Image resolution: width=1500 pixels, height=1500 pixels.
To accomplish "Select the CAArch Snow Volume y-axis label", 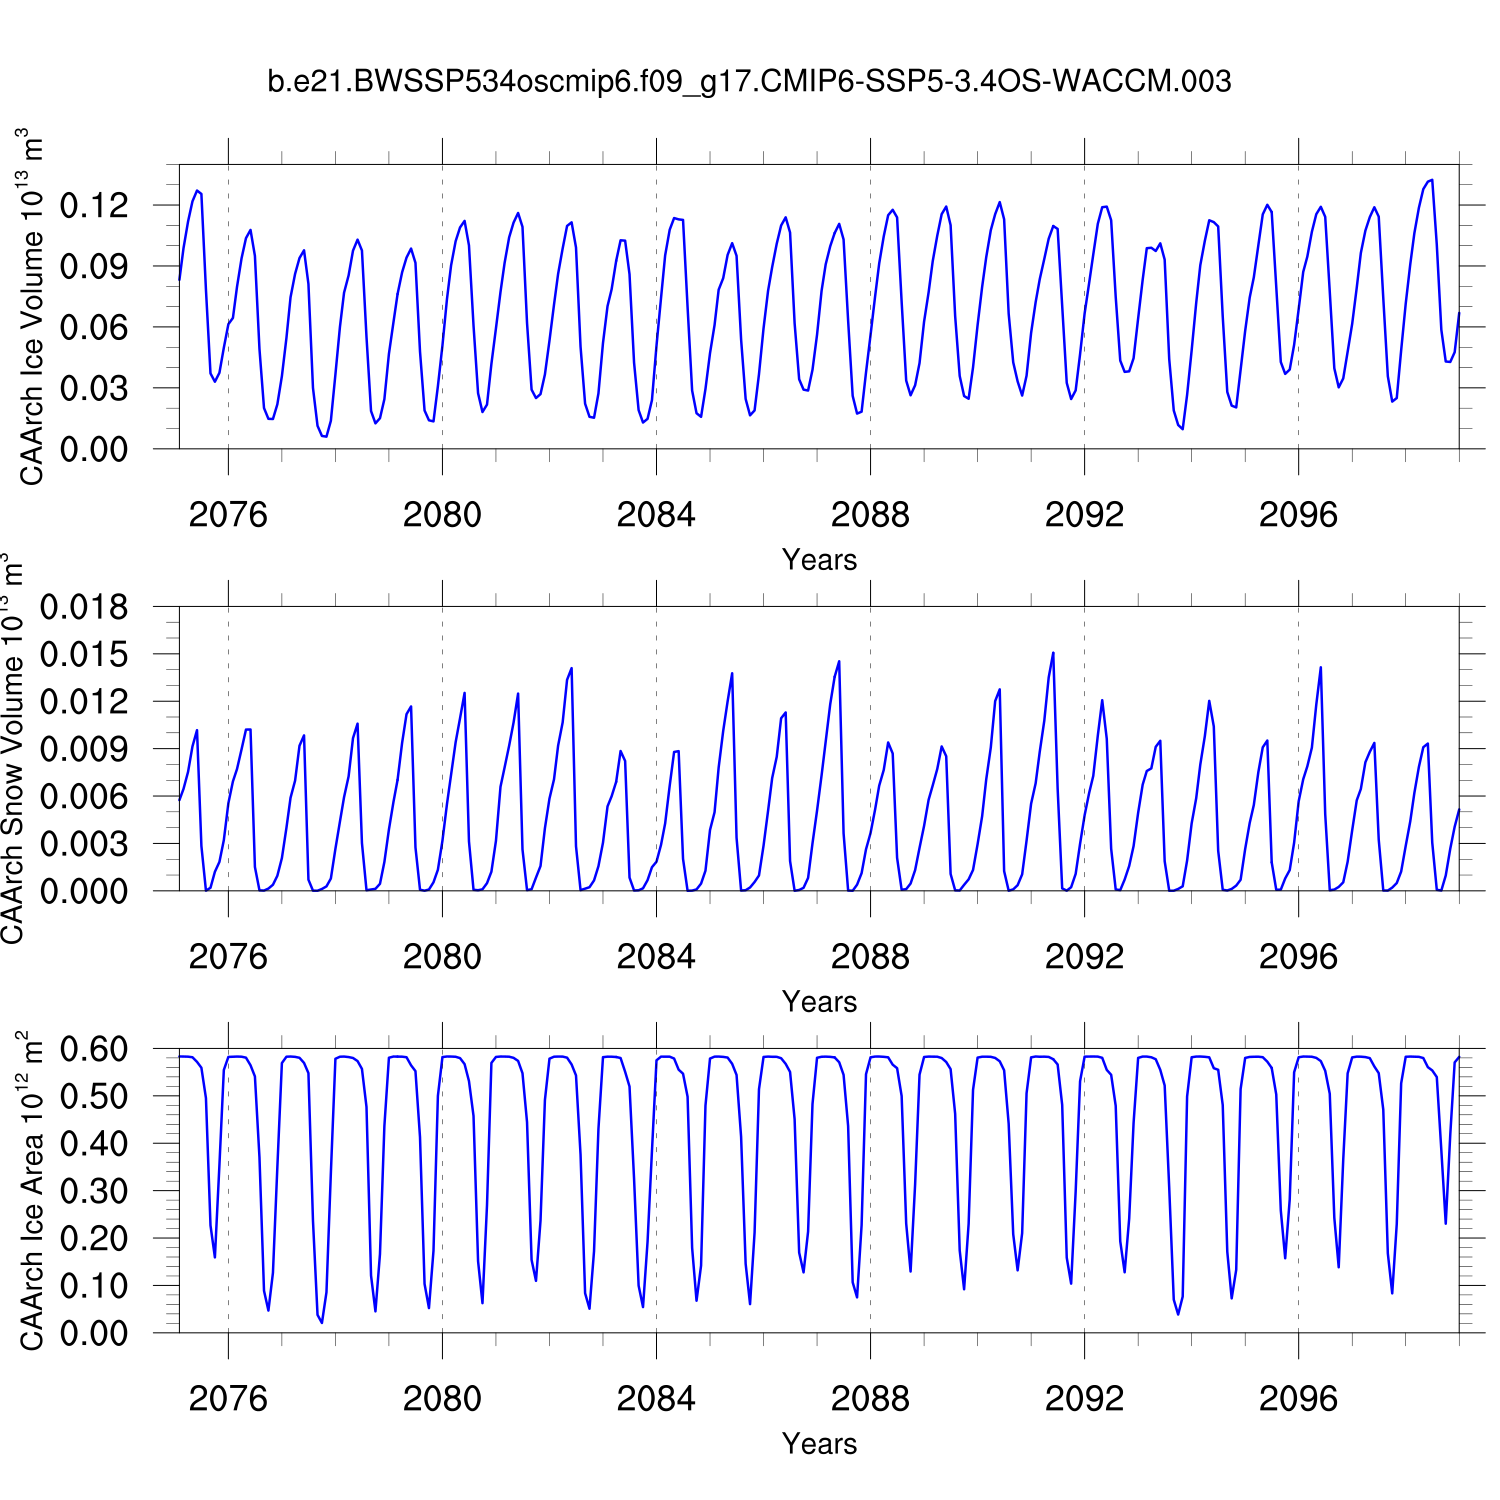I will 12,748.
